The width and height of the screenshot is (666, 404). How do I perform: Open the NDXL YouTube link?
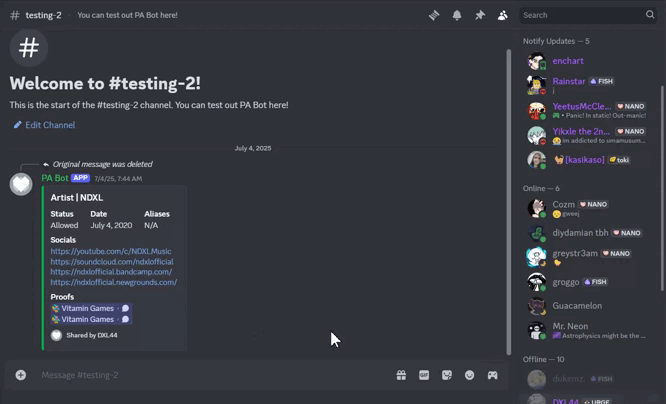click(110, 251)
